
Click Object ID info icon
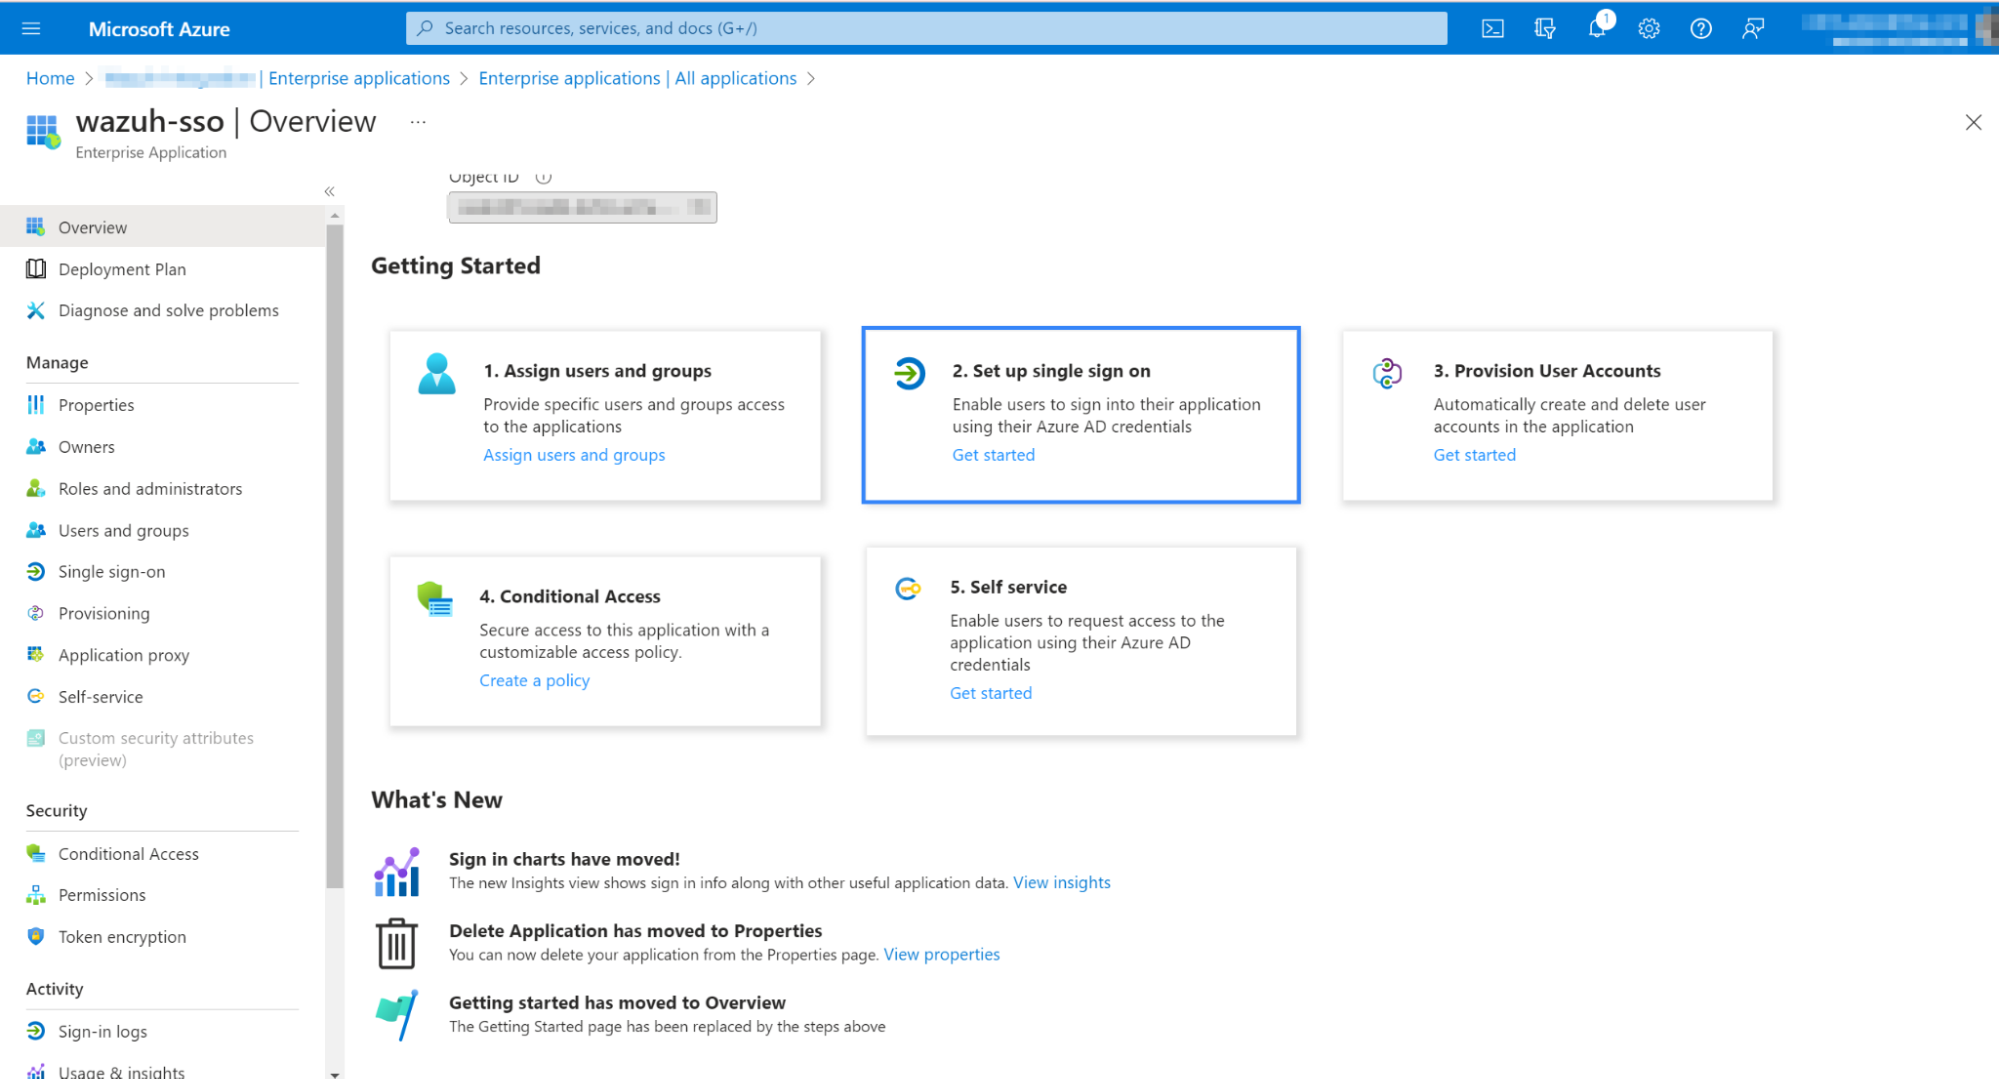pos(543,177)
